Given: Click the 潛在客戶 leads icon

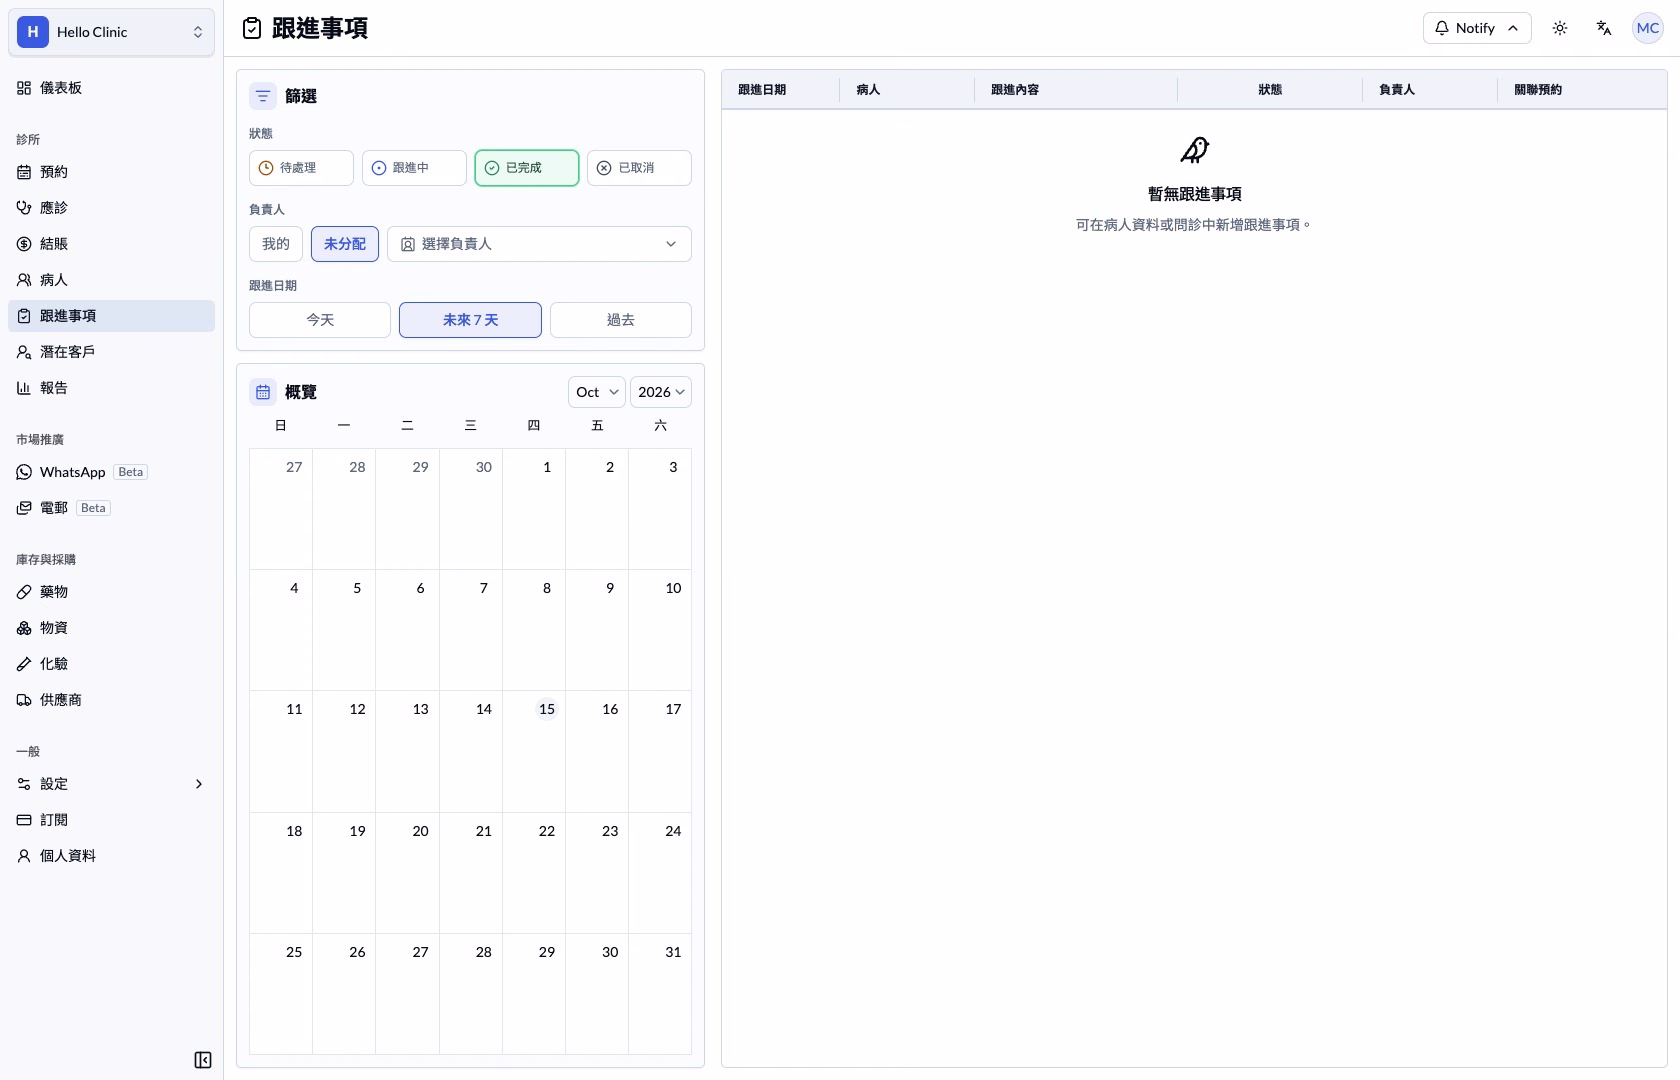Looking at the screenshot, I should (24, 352).
